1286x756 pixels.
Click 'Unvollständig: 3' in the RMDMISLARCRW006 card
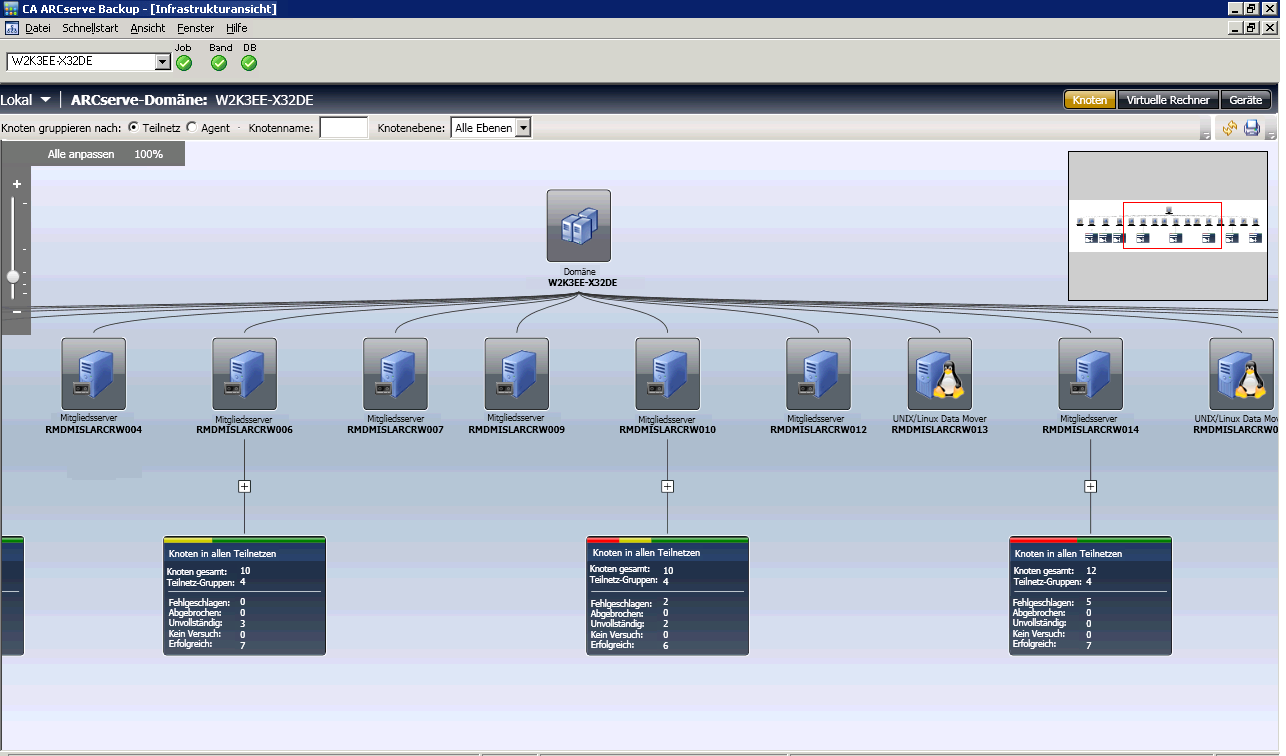[x=206, y=623]
